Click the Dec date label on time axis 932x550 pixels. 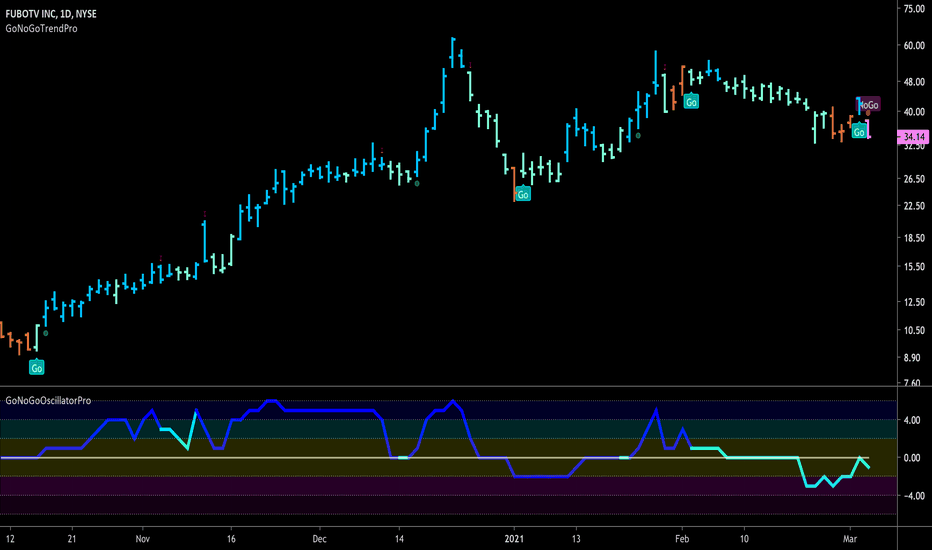[319, 539]
